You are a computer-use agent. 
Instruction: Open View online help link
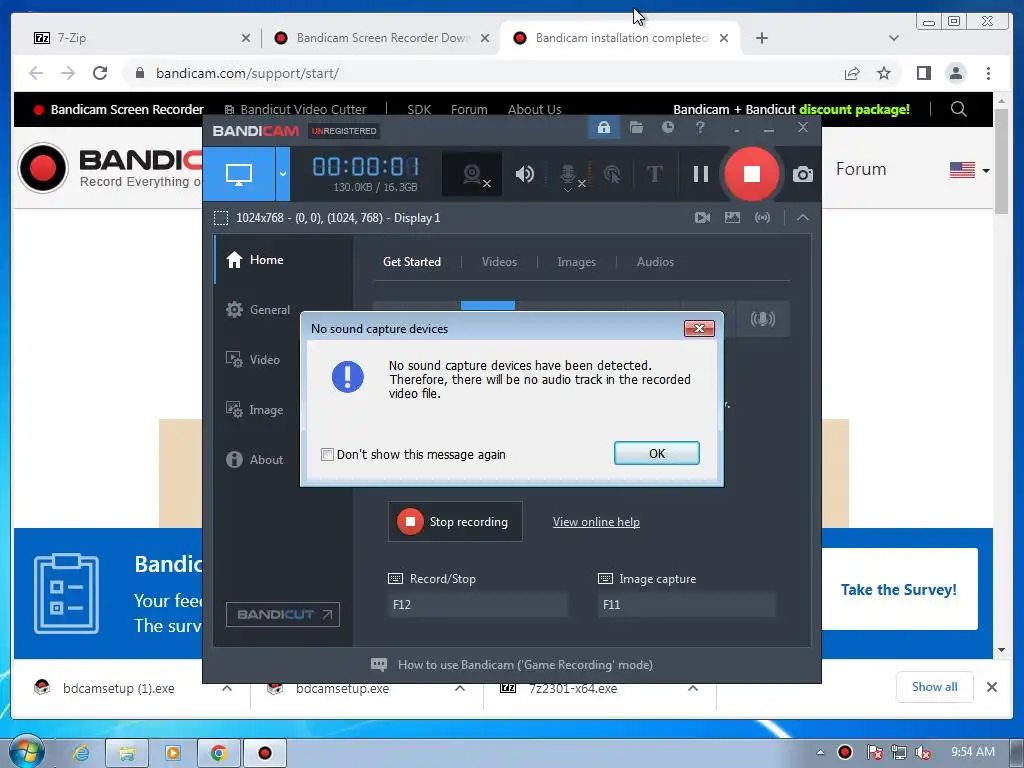tap(596, 522)
